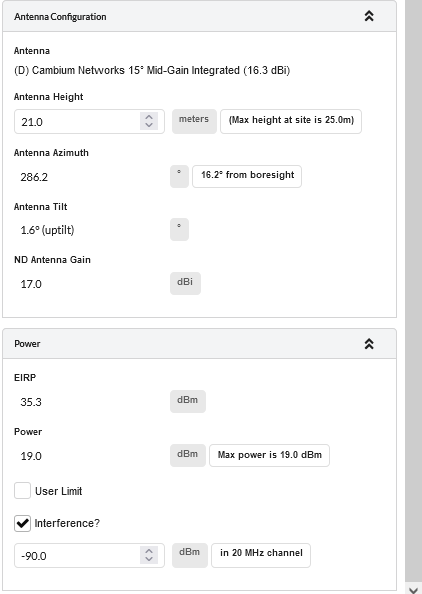Decrease interference level with down arrow
Viewport: 422px width, 594px height.
pyautogui.click(x=149, y=559)
